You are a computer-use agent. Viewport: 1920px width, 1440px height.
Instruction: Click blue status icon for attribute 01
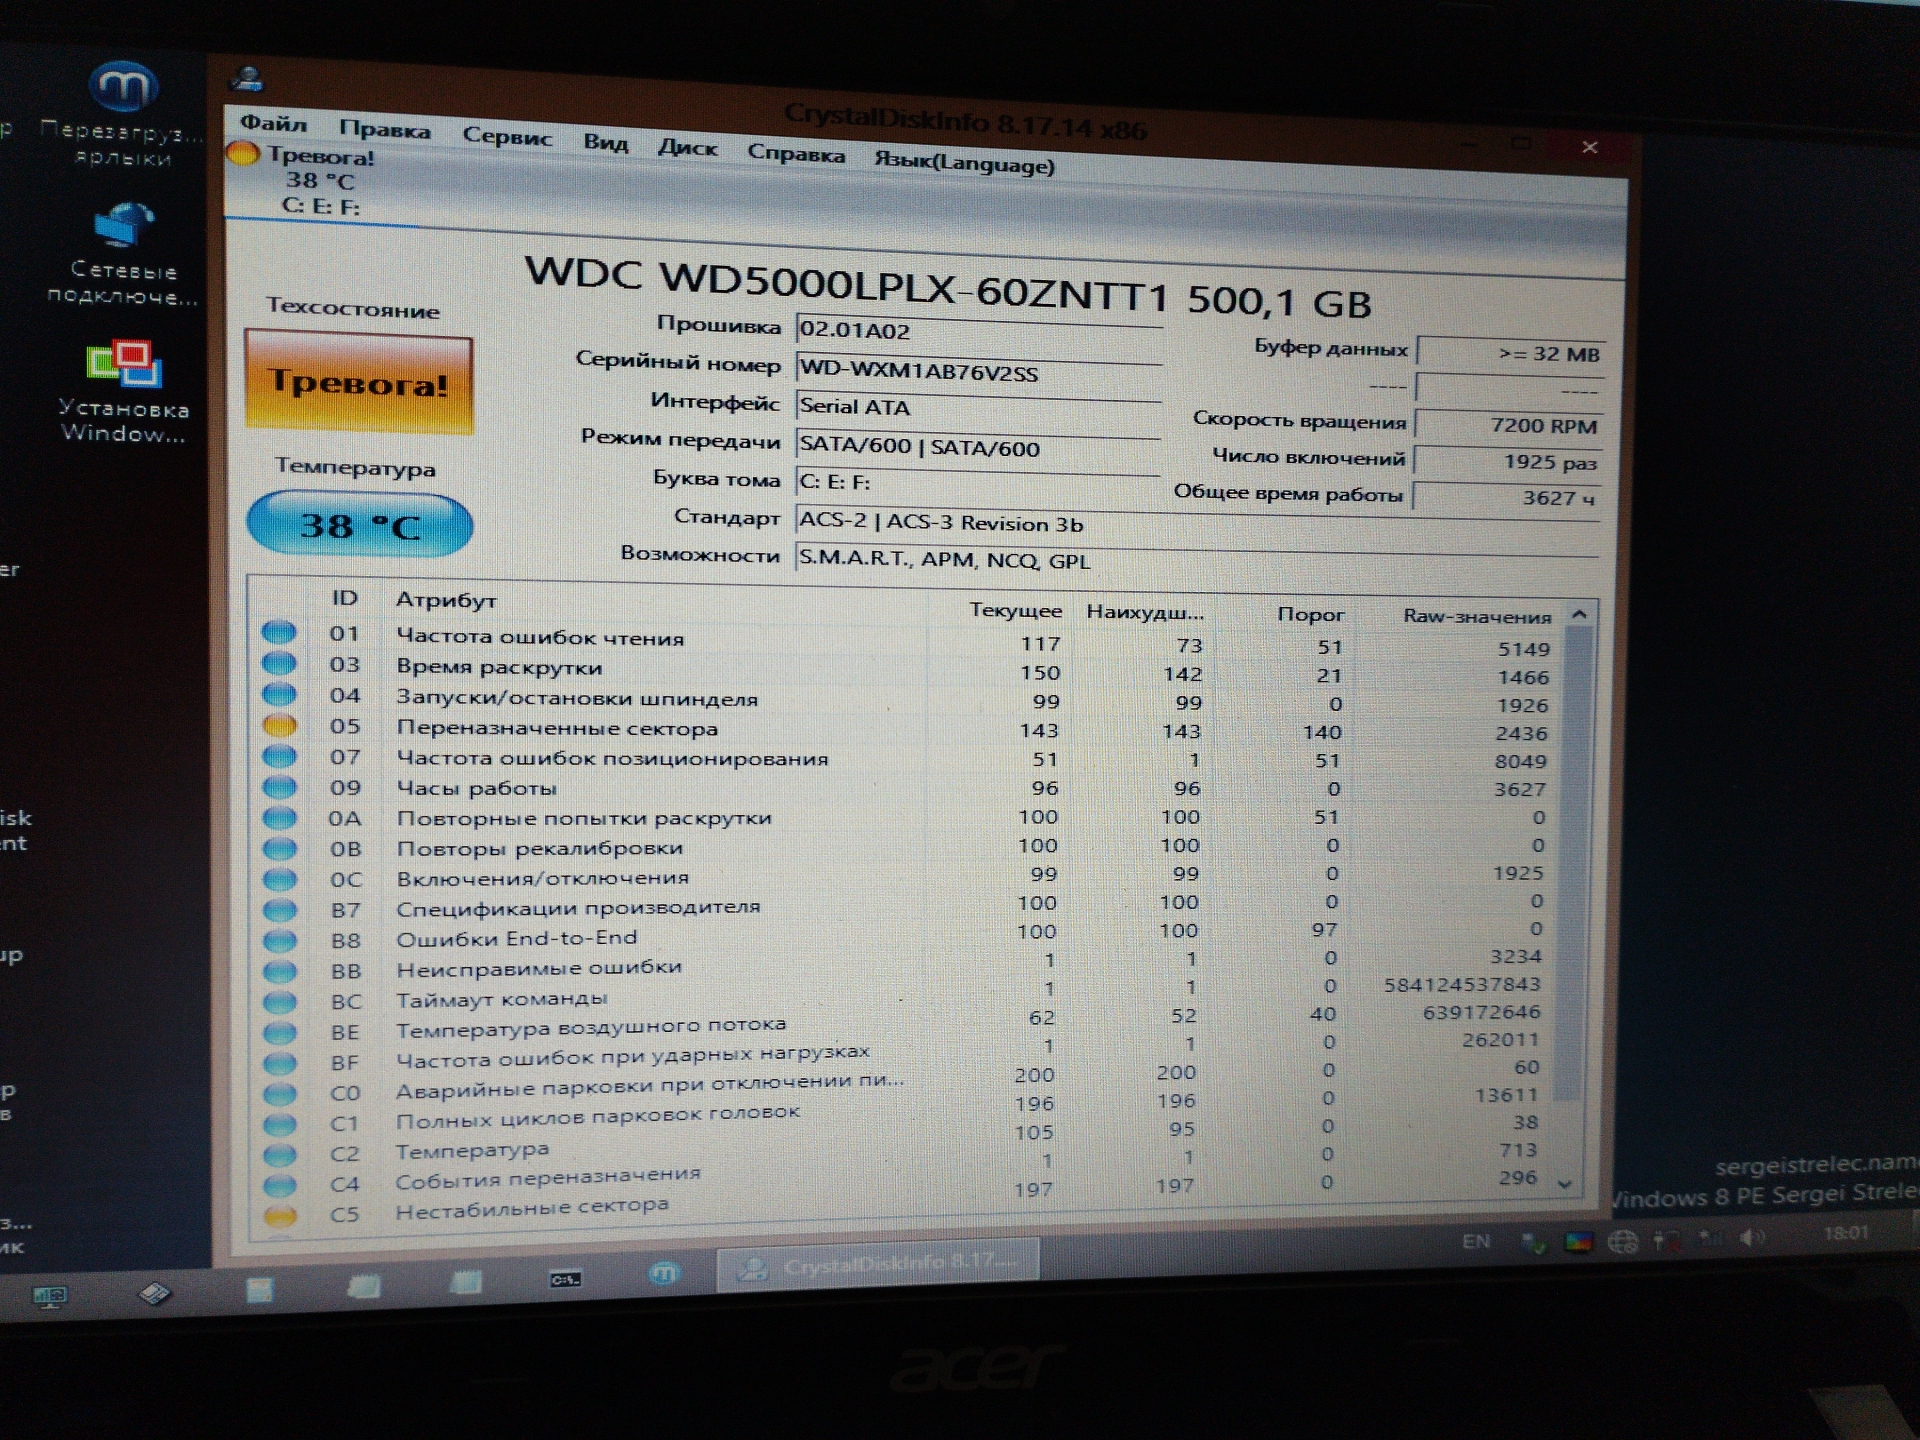pyautogui.click(x=279, y=632)
